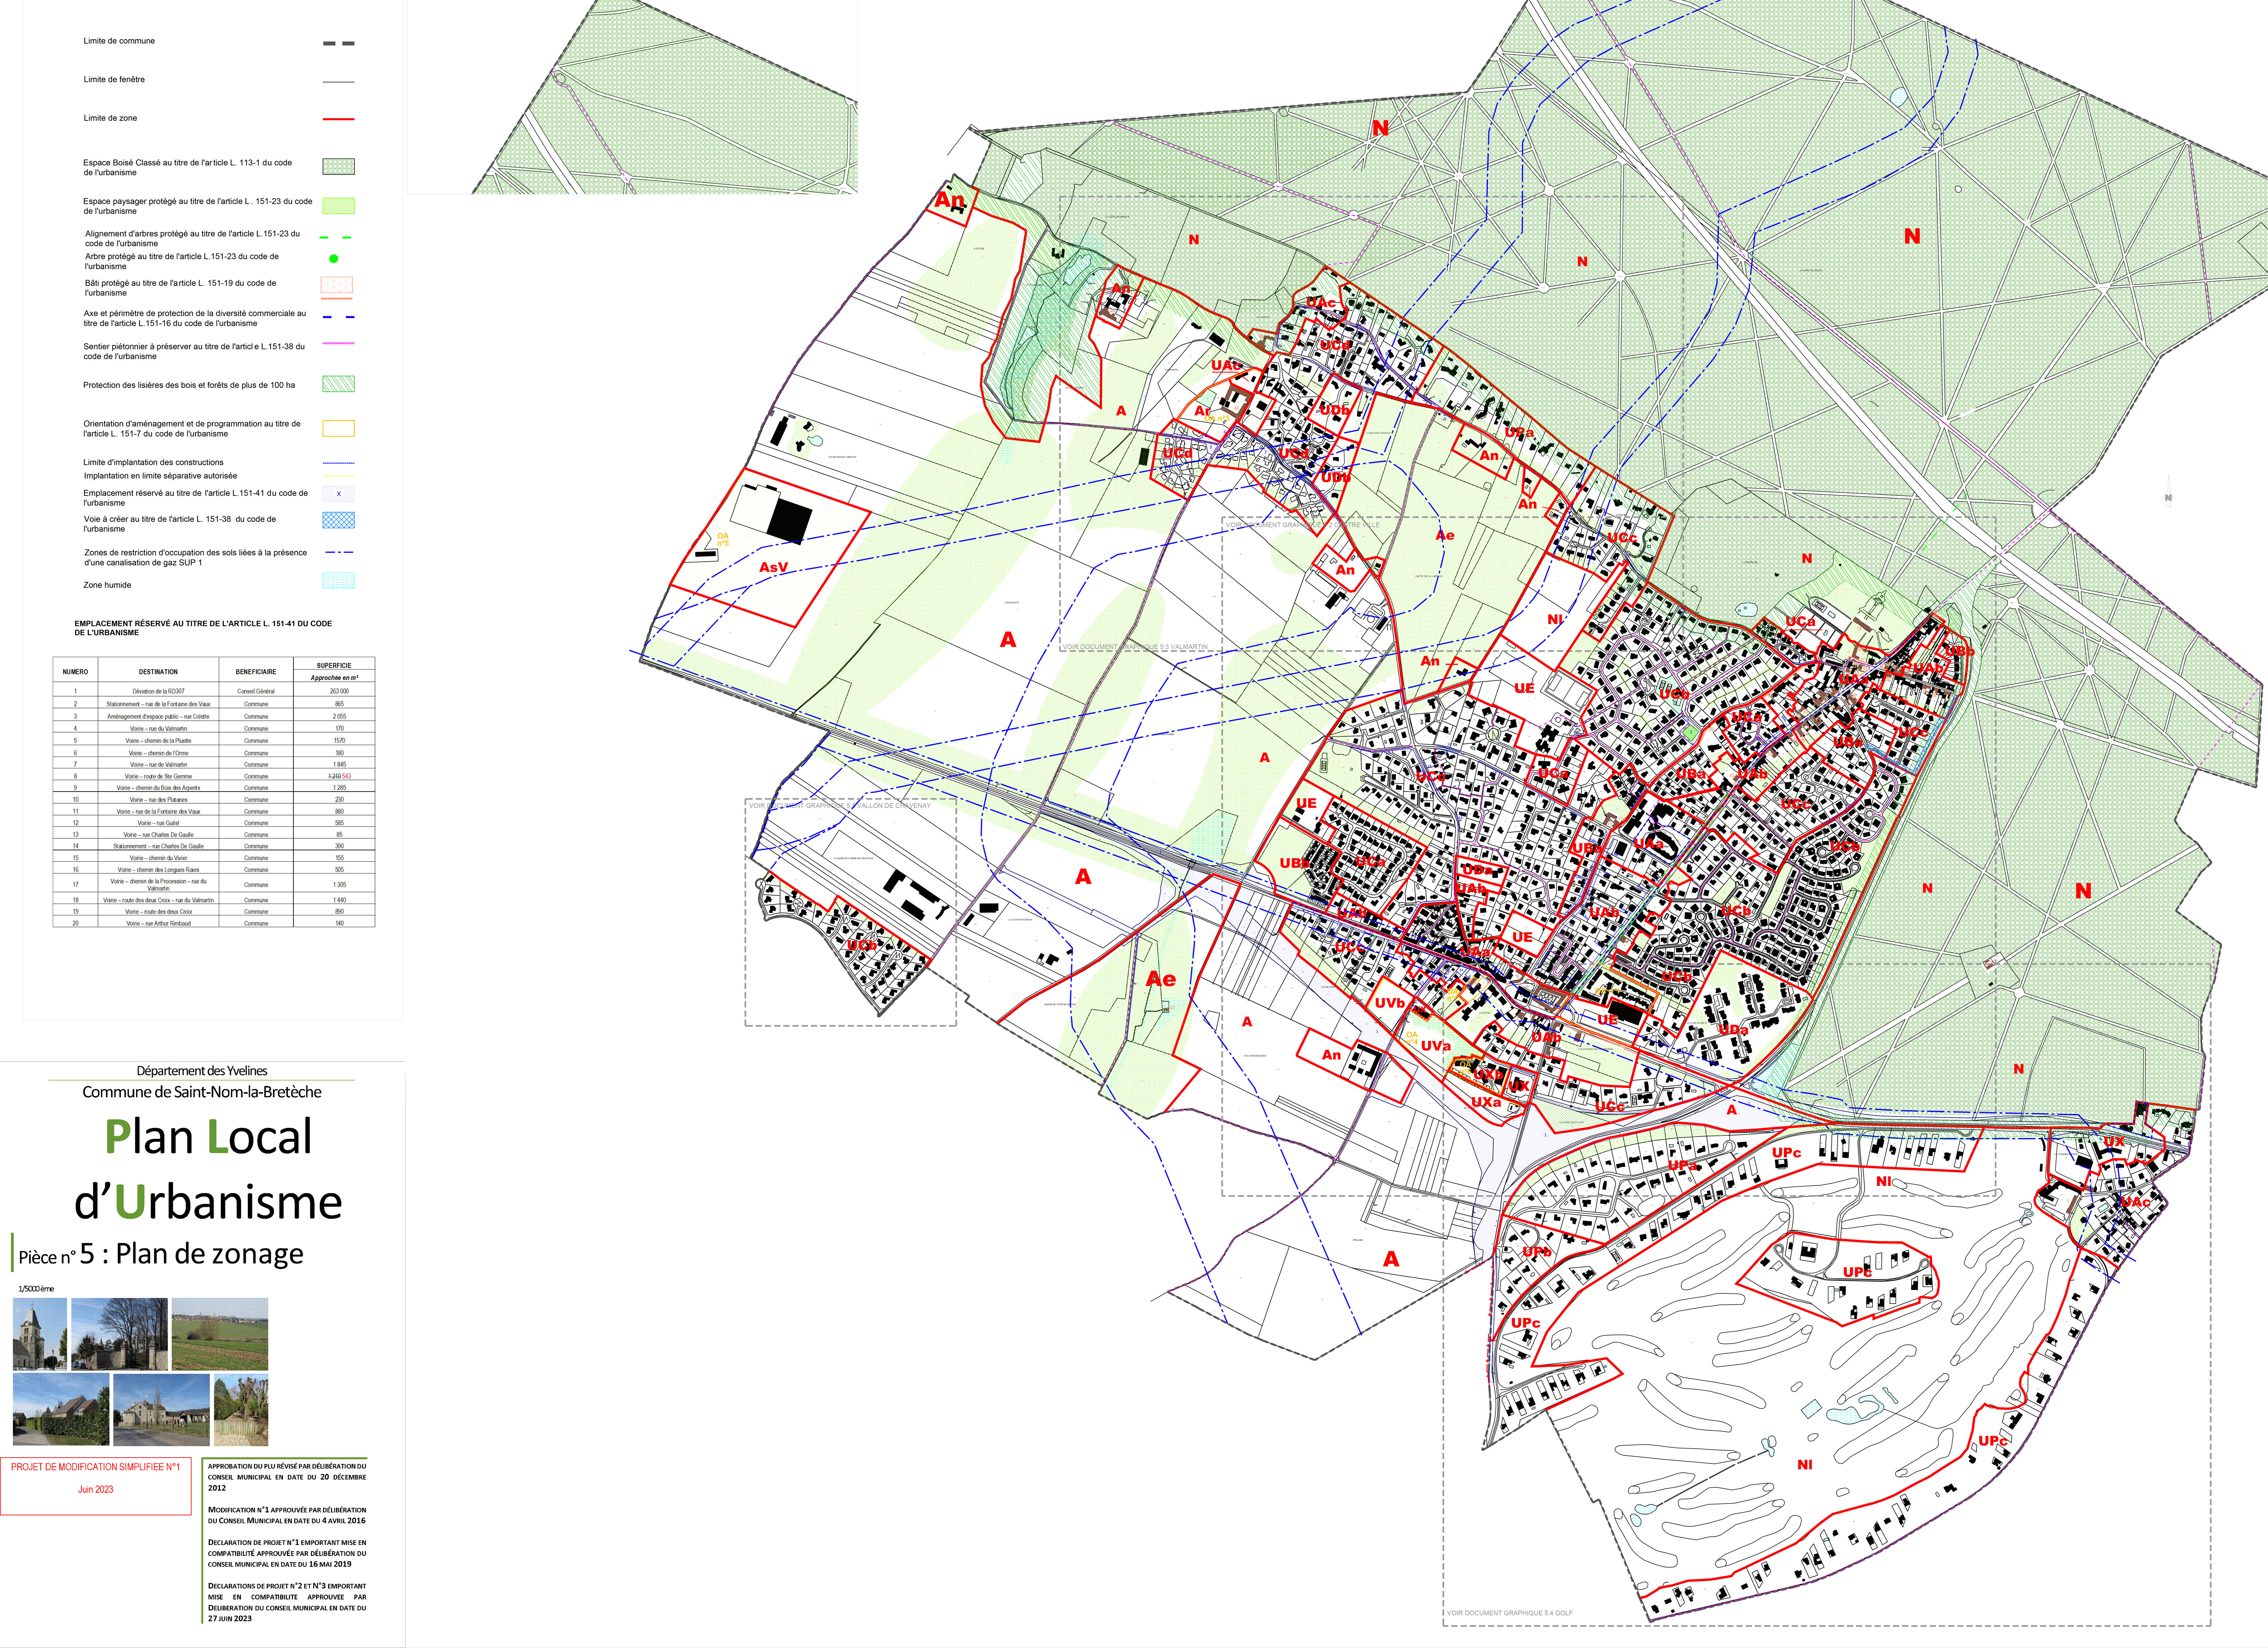Click the table header 'NUMERO'
2268x1648 pixels.
point(75,672)
